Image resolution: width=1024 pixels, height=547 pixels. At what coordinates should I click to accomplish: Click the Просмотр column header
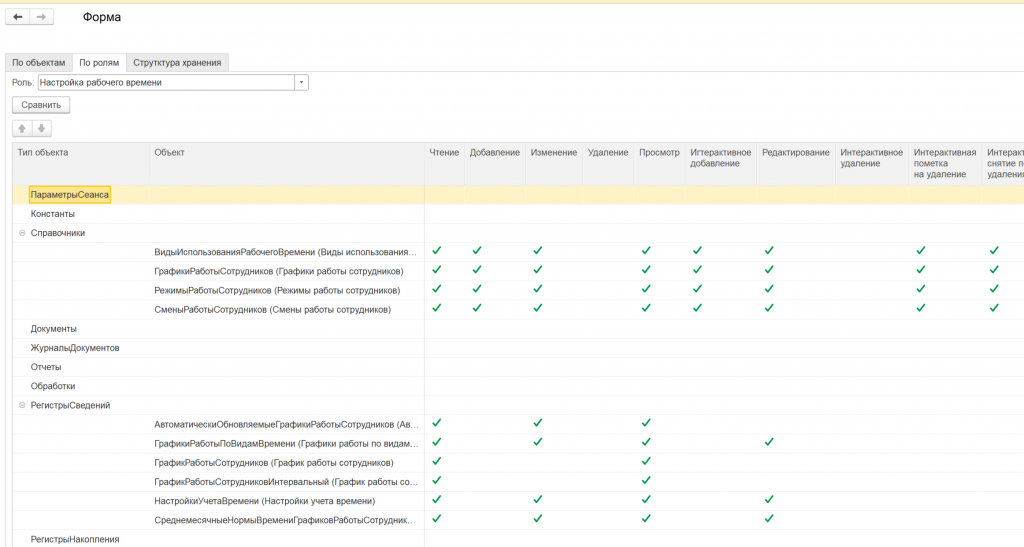(660, 164)
